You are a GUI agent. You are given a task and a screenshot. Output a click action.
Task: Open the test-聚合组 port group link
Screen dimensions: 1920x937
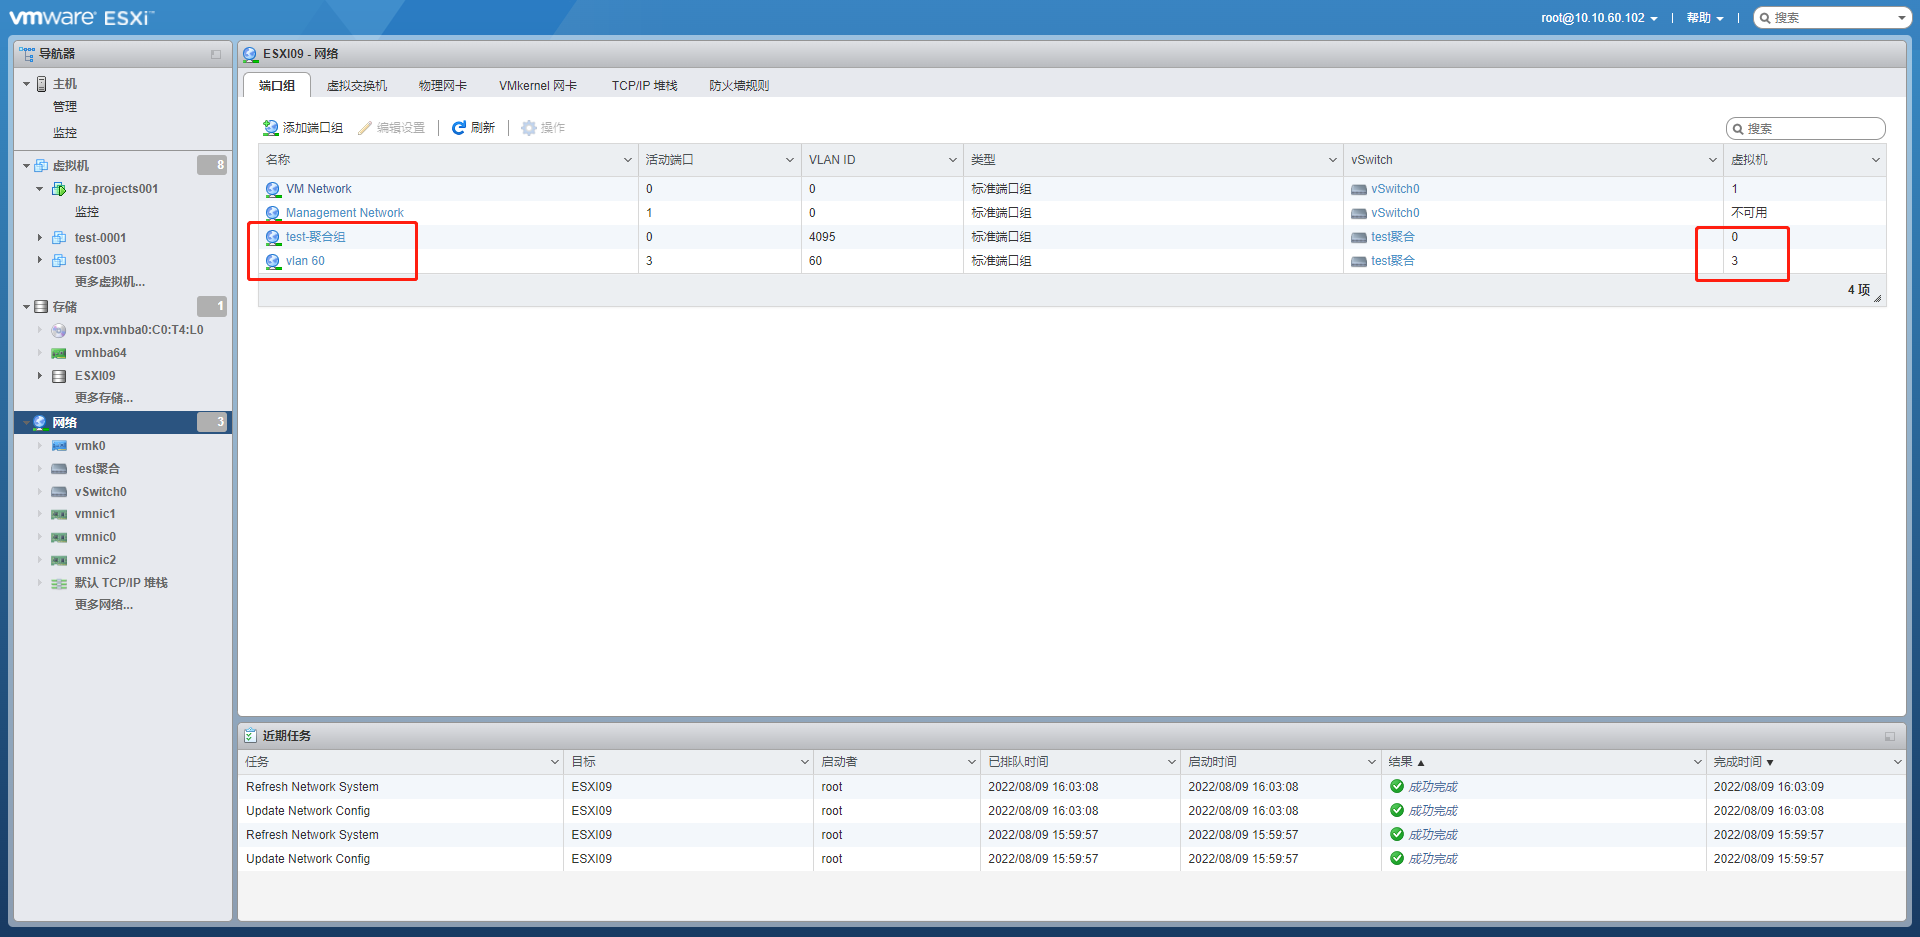316,237
